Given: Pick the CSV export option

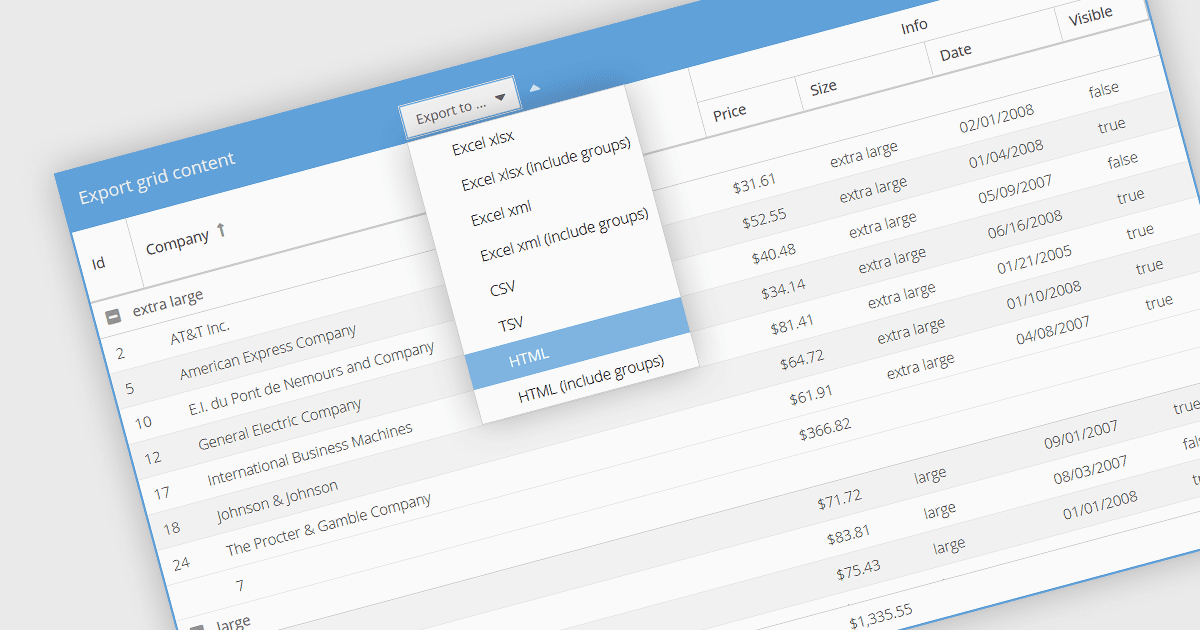Looking at the screenshot, I should click(503, 289).
